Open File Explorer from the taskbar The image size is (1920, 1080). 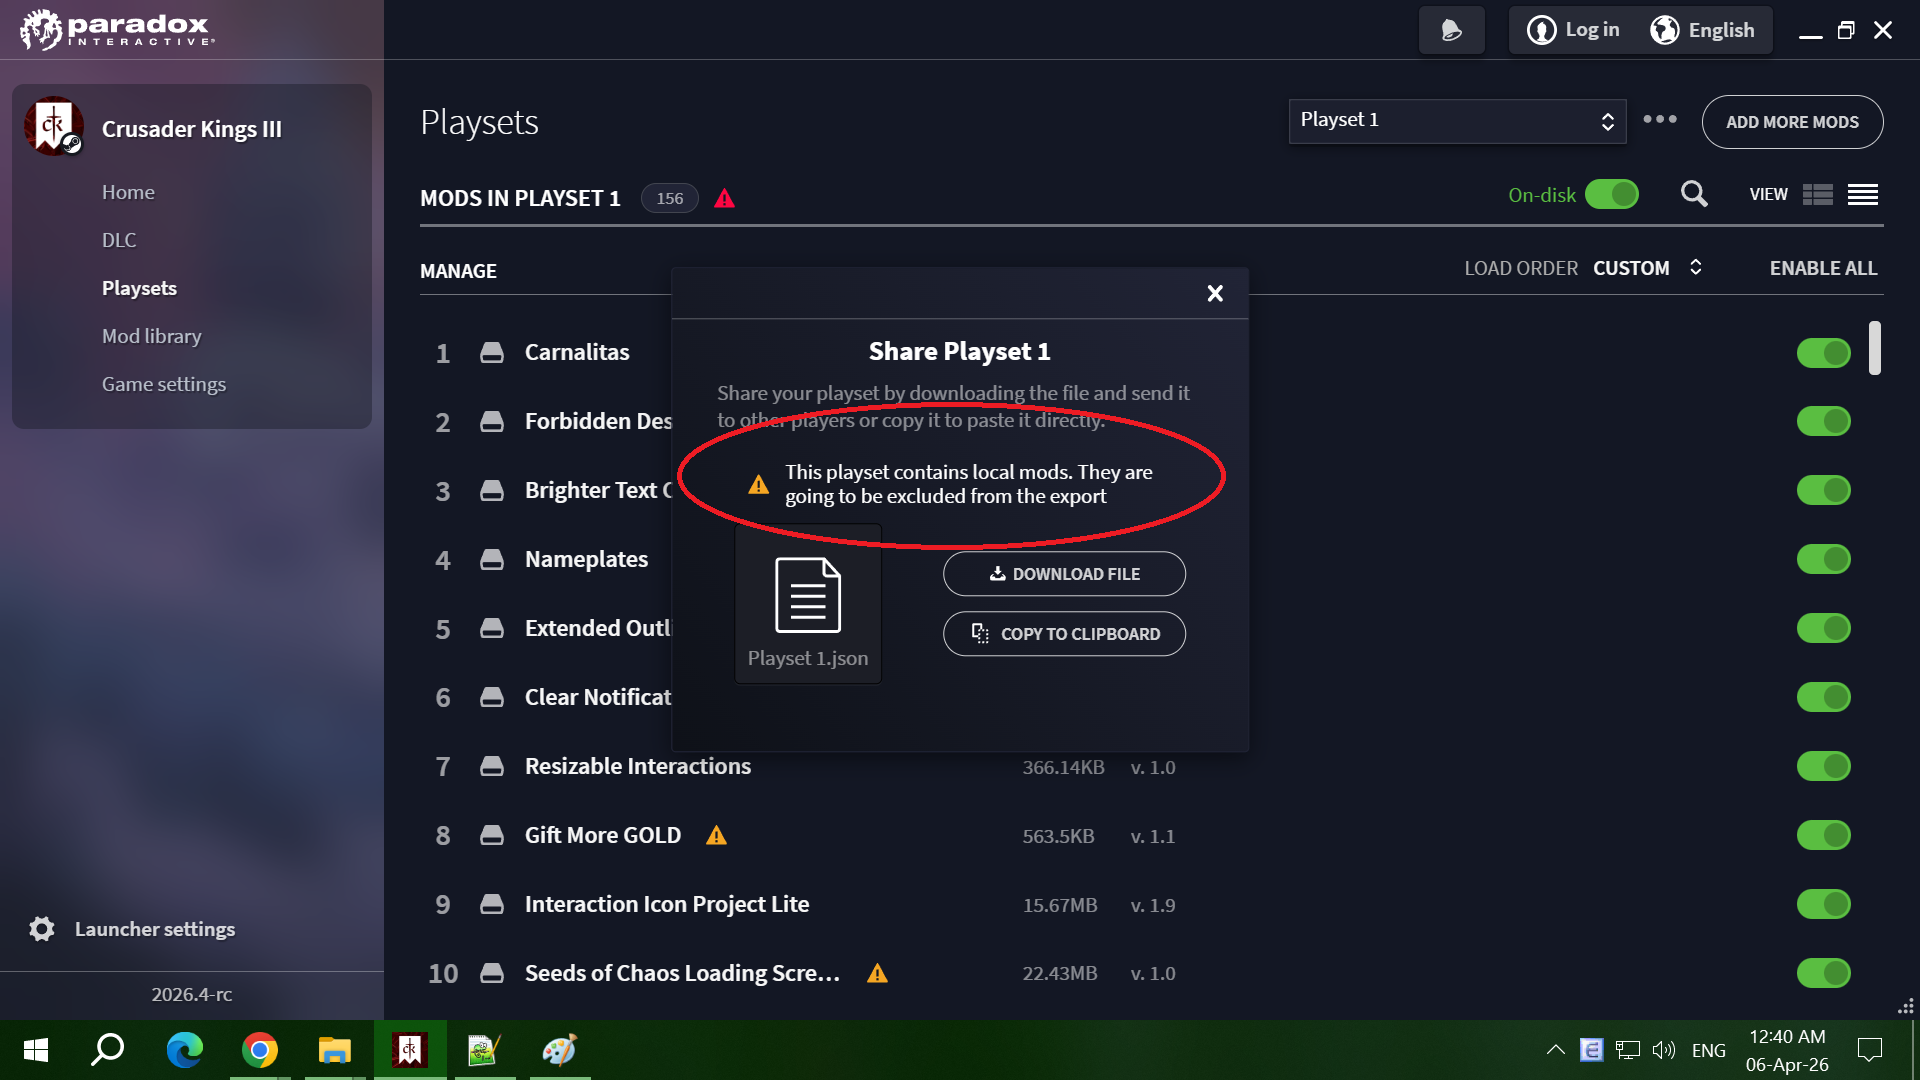(335, 1050)
